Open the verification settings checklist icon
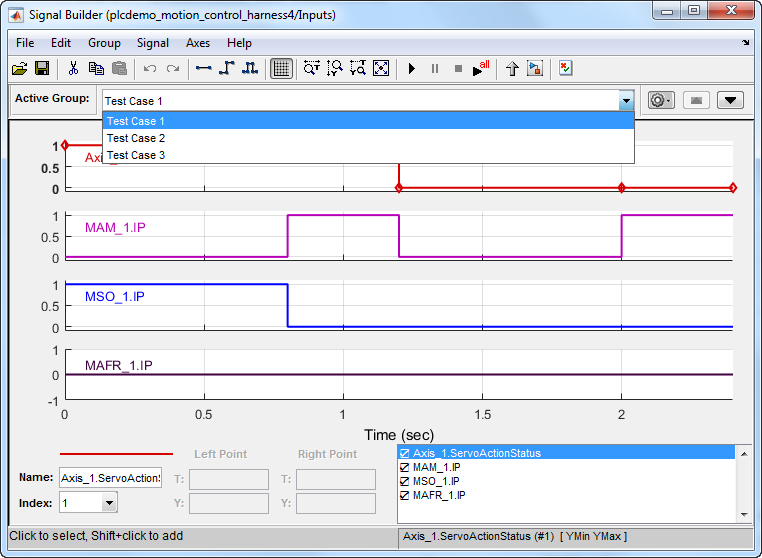Screen dimensions: 762x558 pos(565,68)
